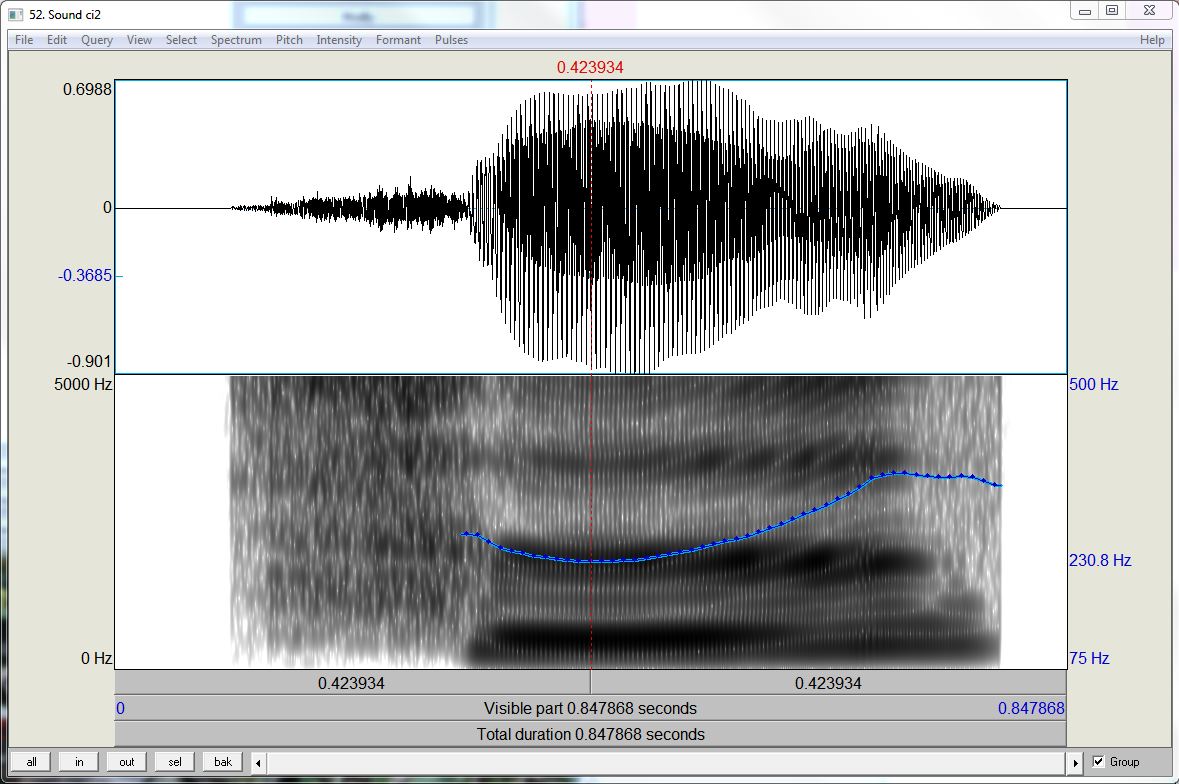Open the View menu
Image resolution: width=1179 pixels, height=784 pixels.
pos(139,40)
